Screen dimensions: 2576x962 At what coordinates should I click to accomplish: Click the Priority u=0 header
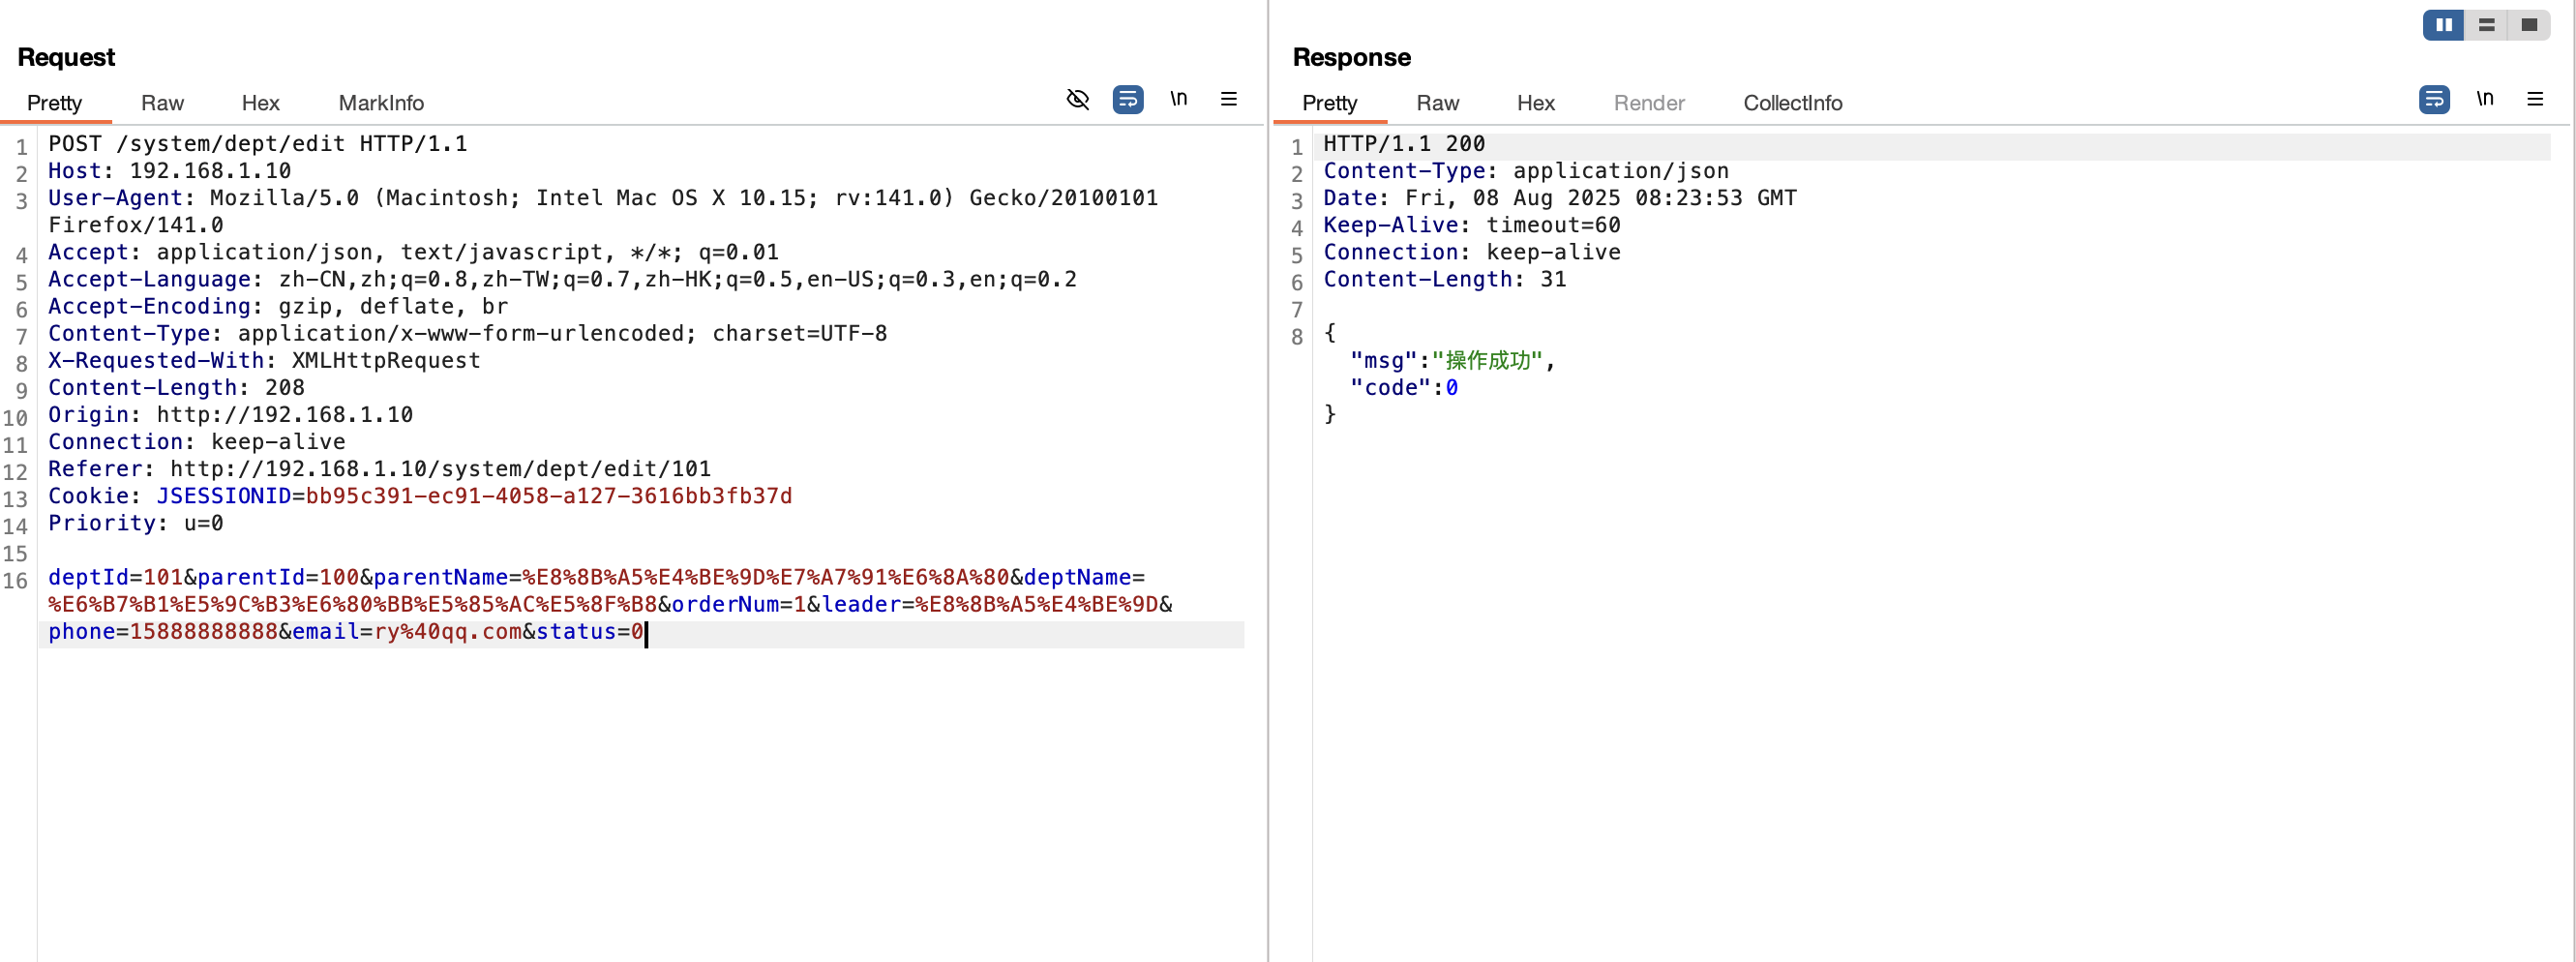pos(135,522)
